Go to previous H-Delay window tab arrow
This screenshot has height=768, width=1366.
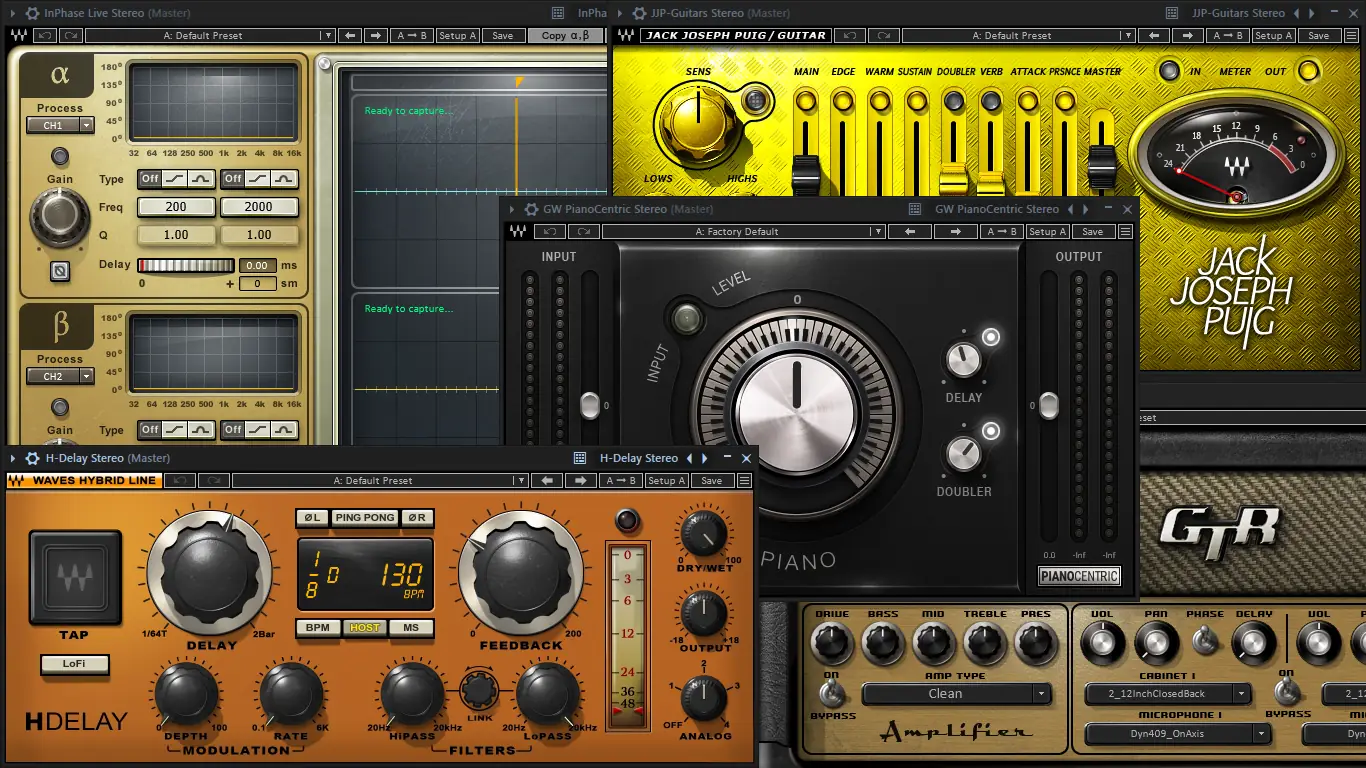click(689, 458)
